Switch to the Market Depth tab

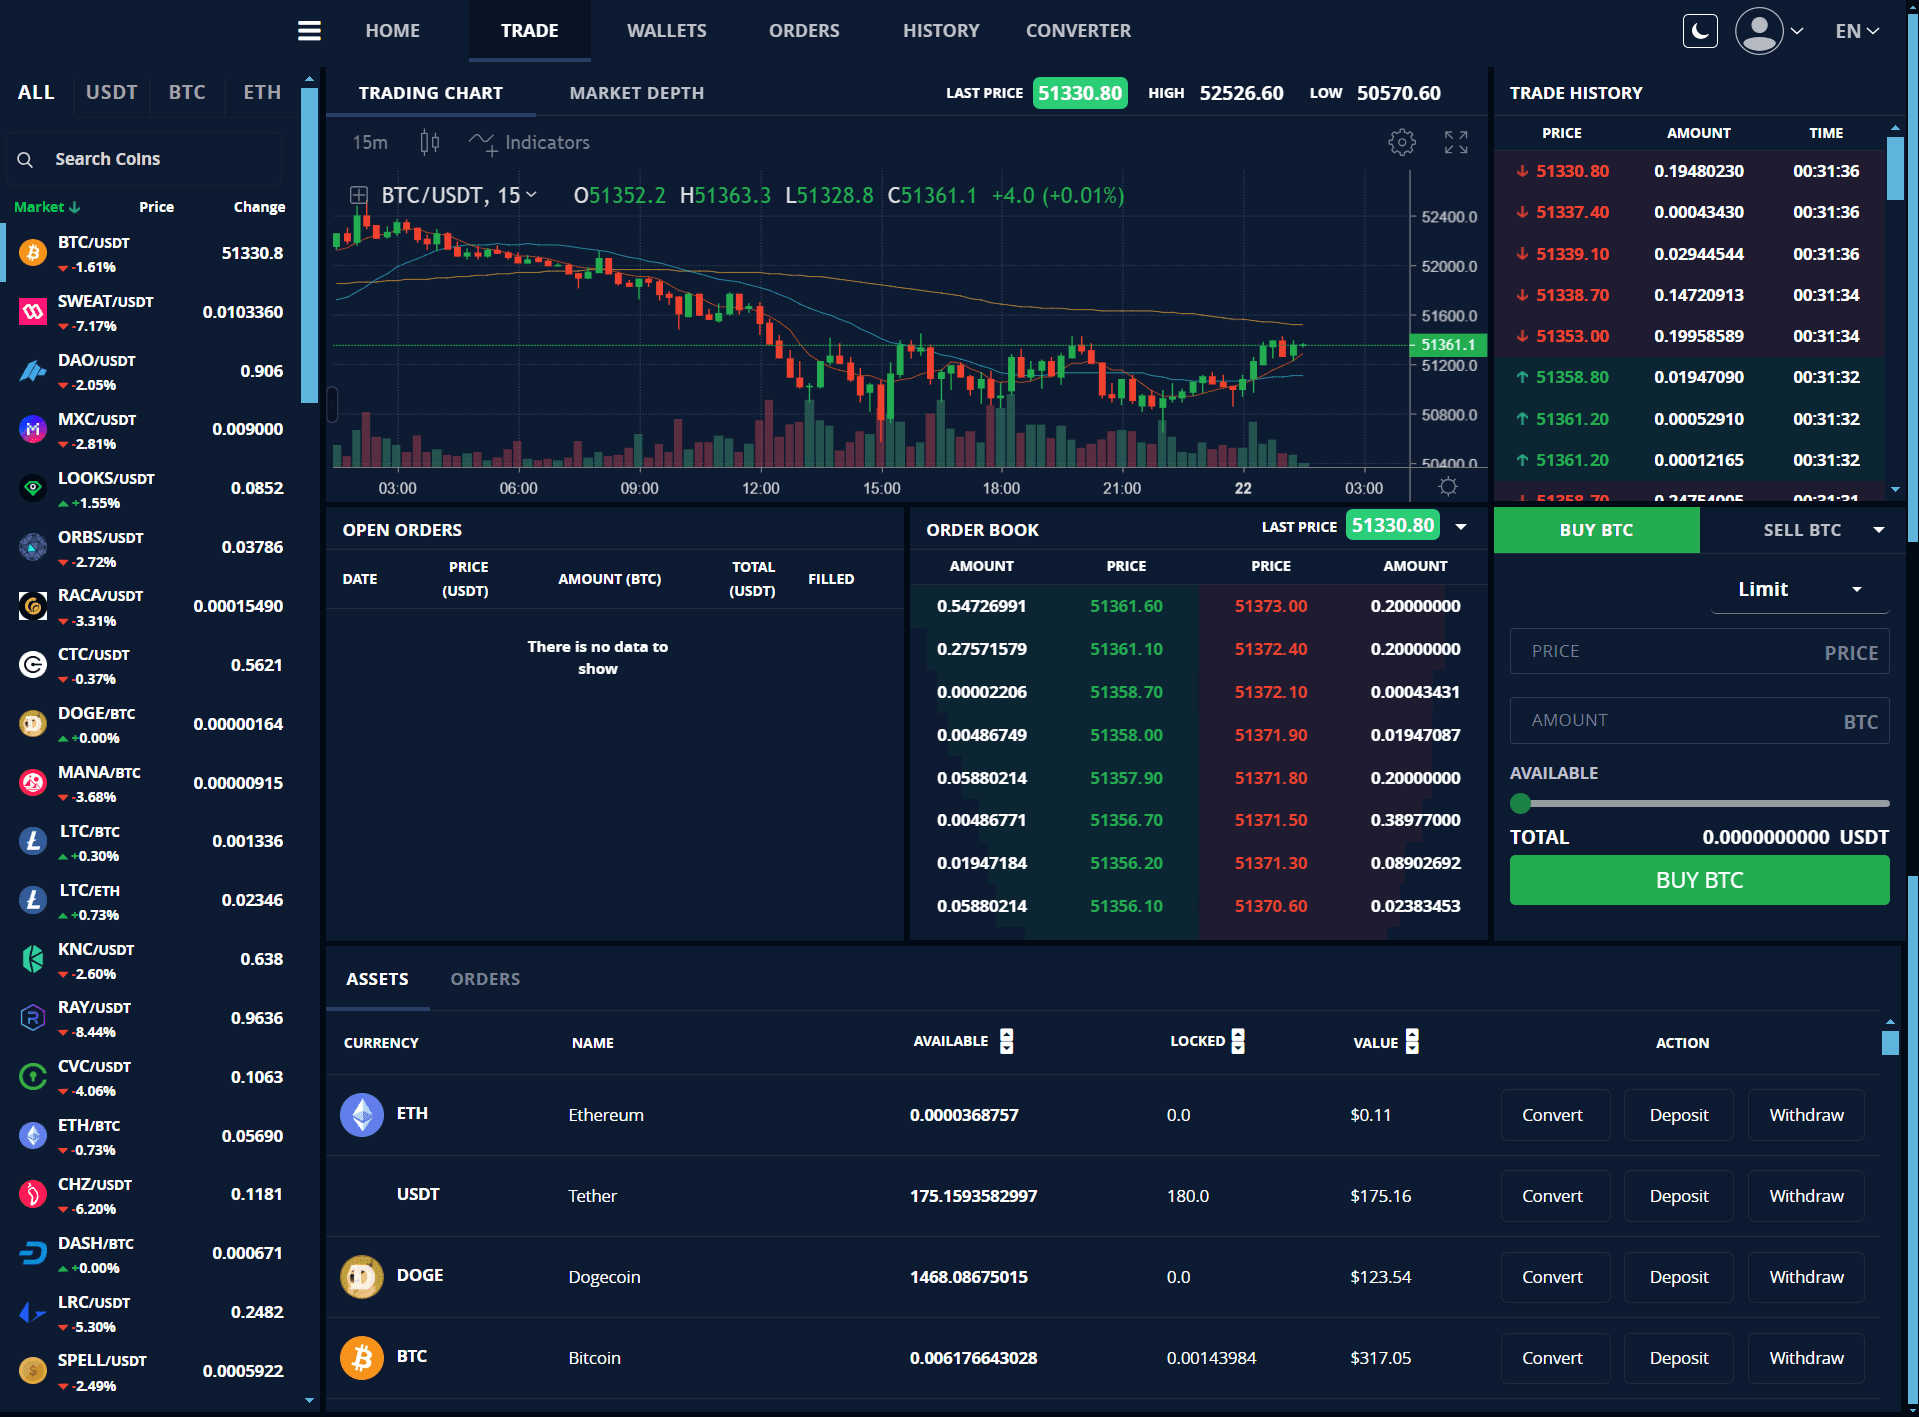coord(636,93)
